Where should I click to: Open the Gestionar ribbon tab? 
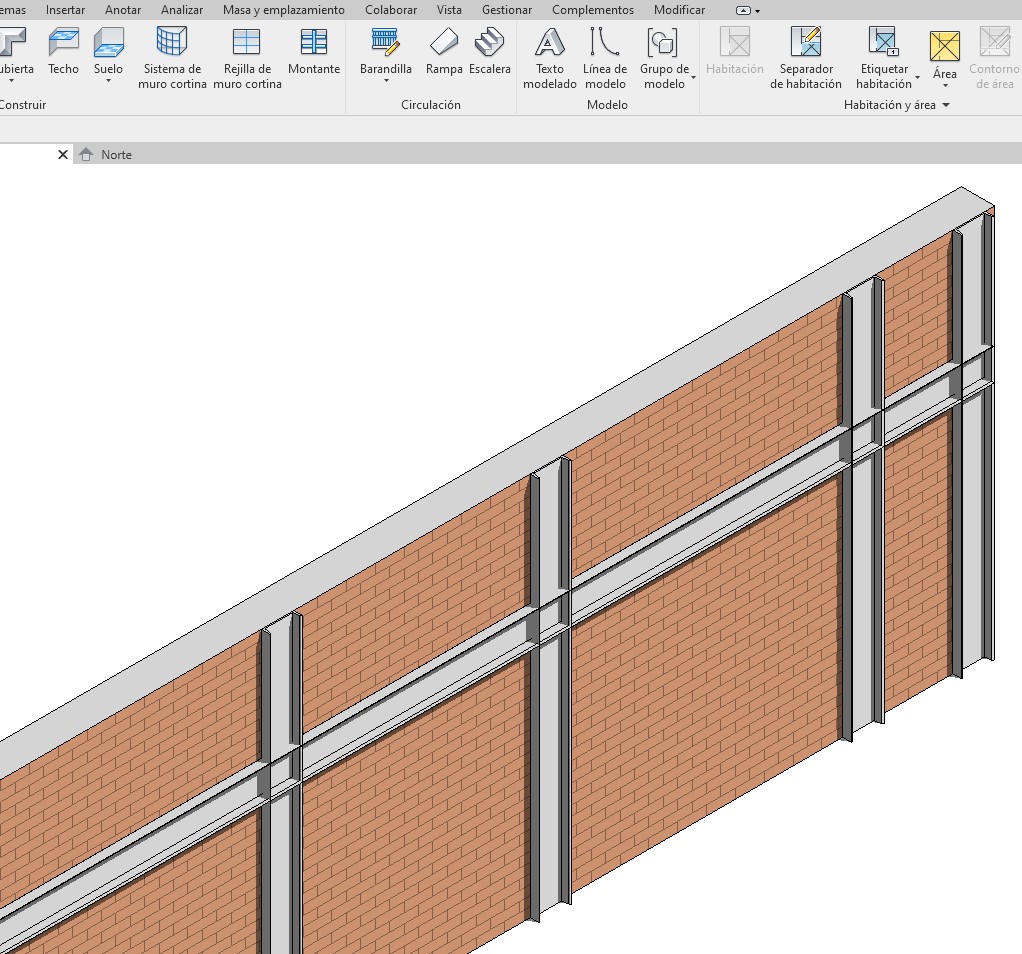coord(506,10)
